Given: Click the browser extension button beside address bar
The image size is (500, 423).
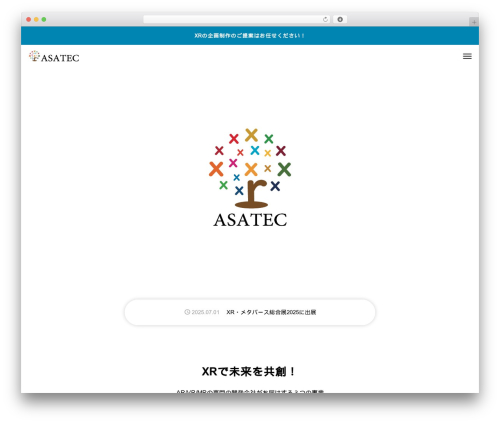Looking at the screenshot, I should [x=340, y=19].
